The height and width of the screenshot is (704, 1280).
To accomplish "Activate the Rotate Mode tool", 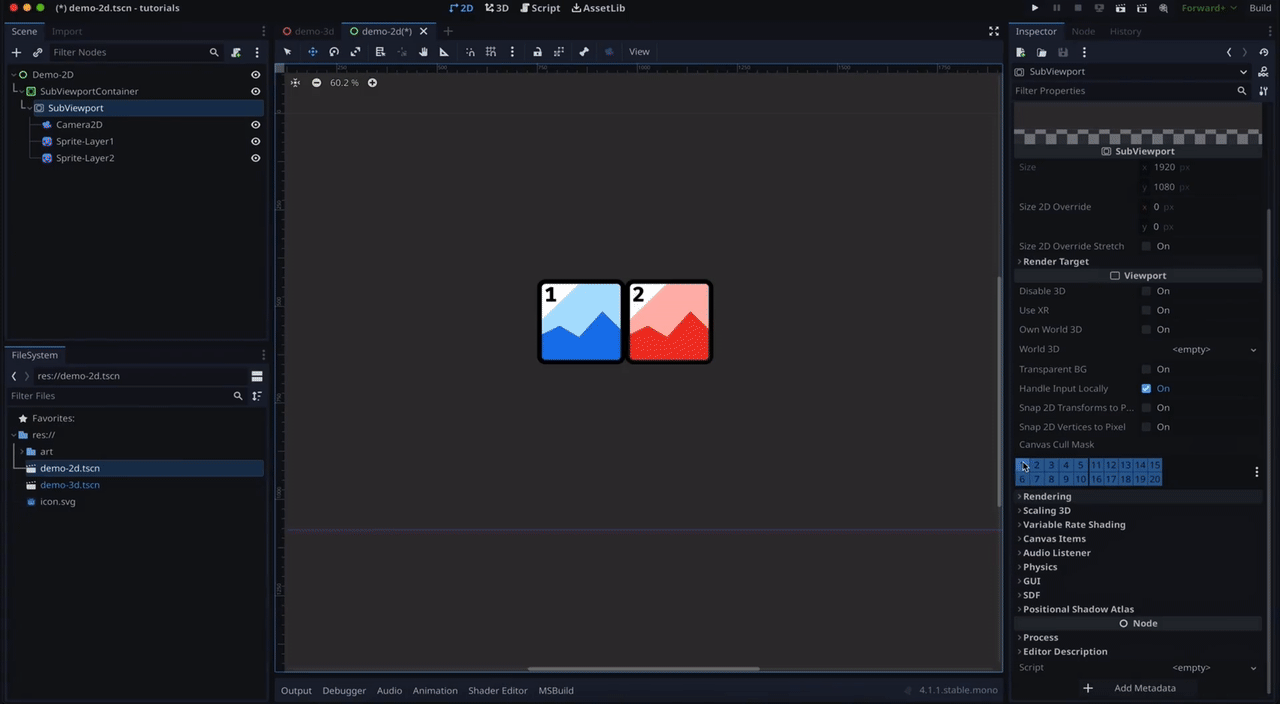I will tap(334, 52).
